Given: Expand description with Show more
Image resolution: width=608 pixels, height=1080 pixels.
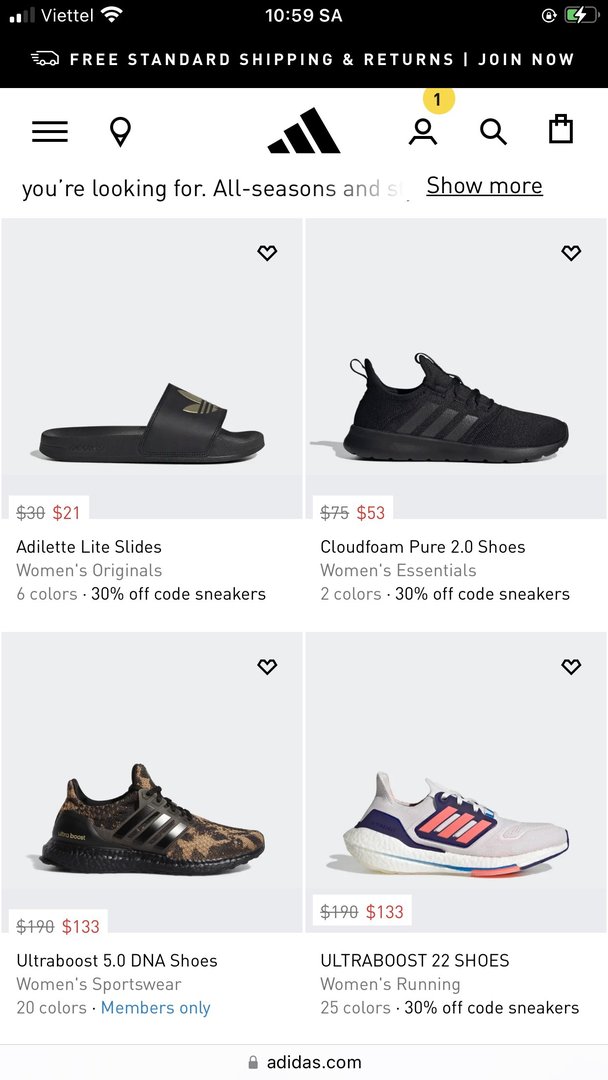Looking at the screenshot, I should coord(484,186).
